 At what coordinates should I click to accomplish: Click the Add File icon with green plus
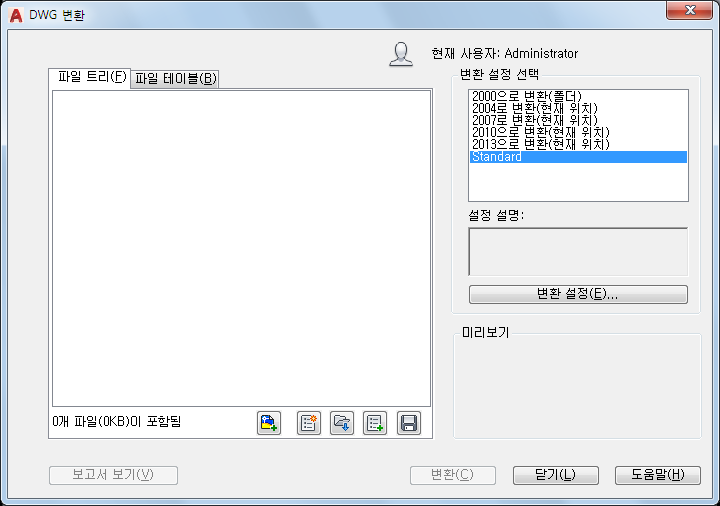pyautogui.click(x=269, y=423)
